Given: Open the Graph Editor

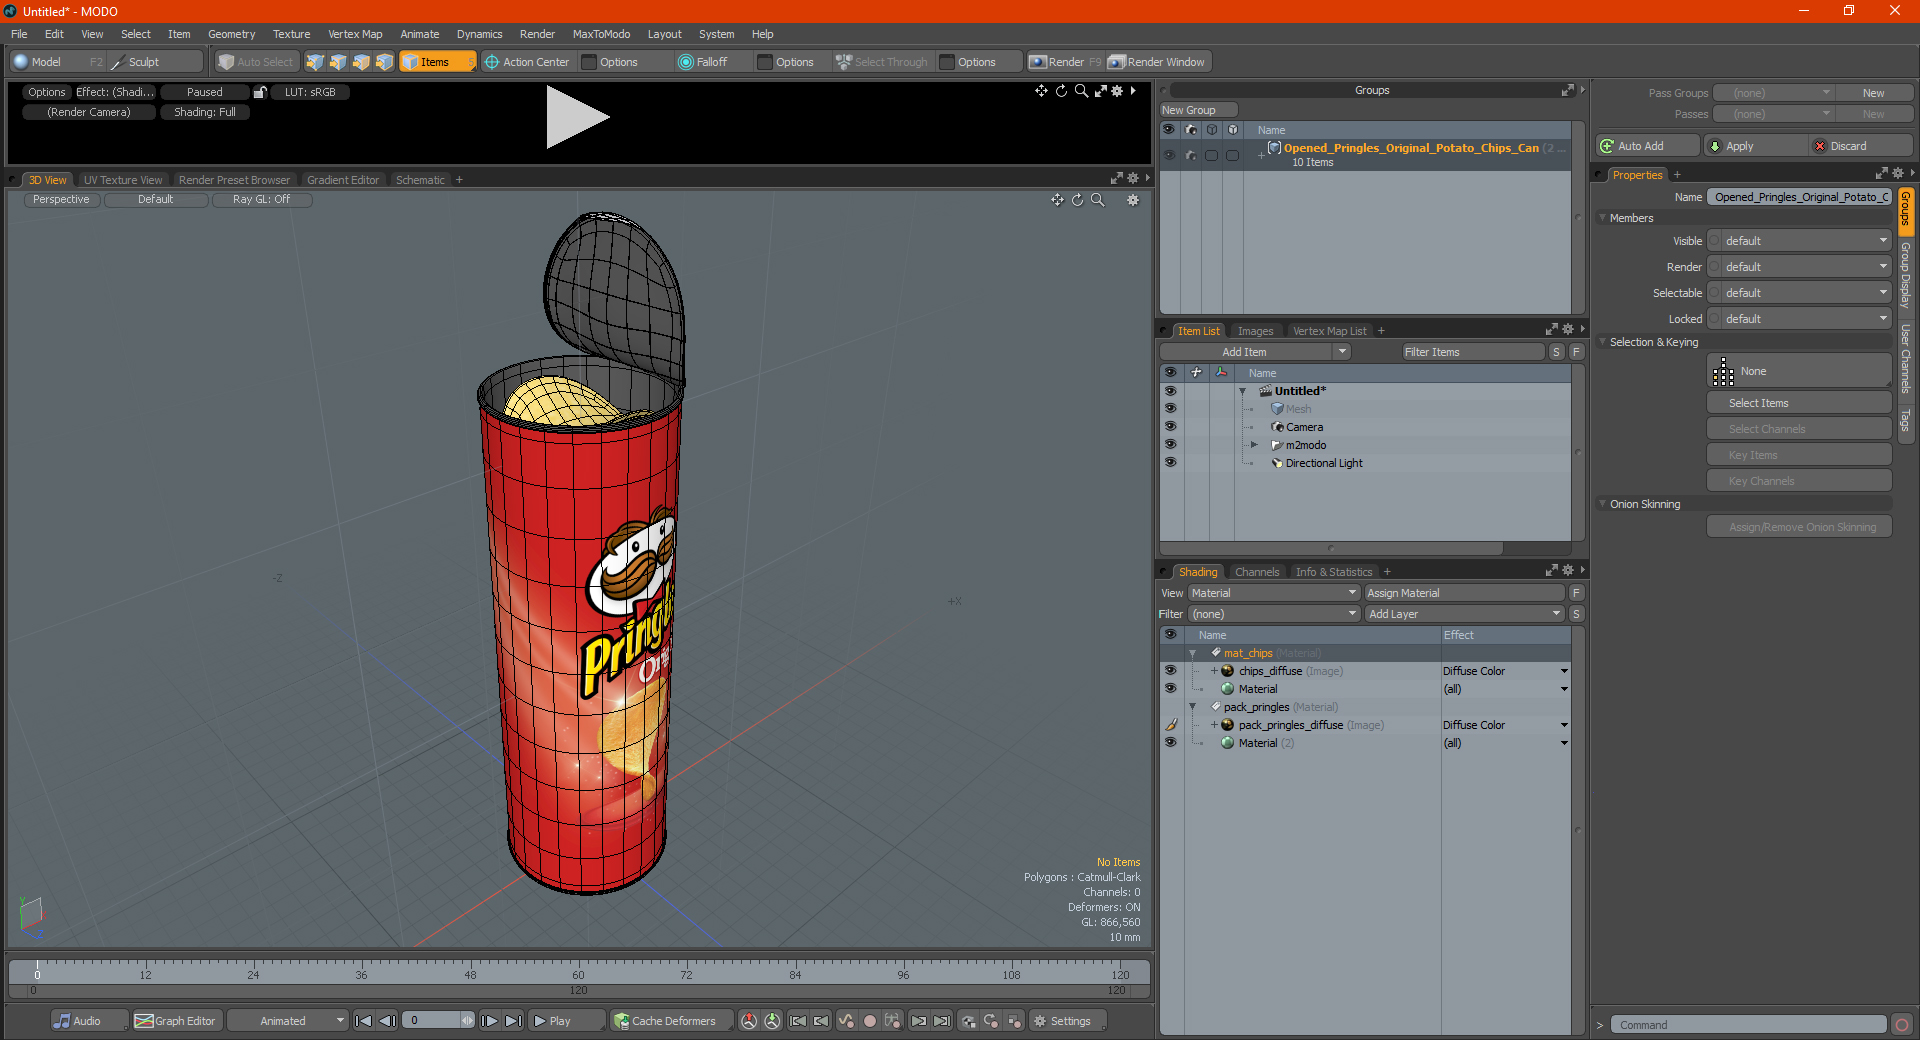Looking at the screenshot, I should coord(175,1021).
